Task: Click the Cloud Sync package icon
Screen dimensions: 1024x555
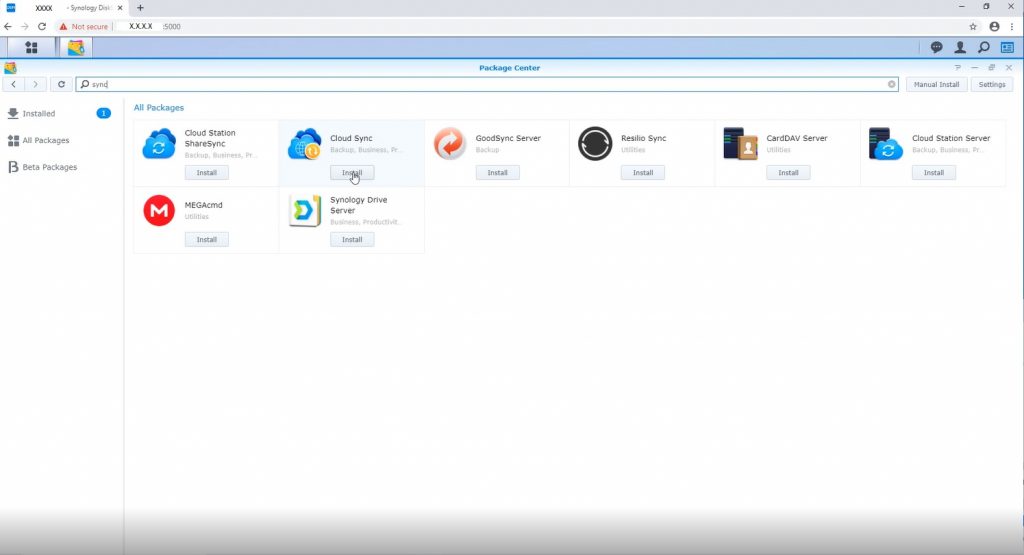Action: [x=304, y=144]
